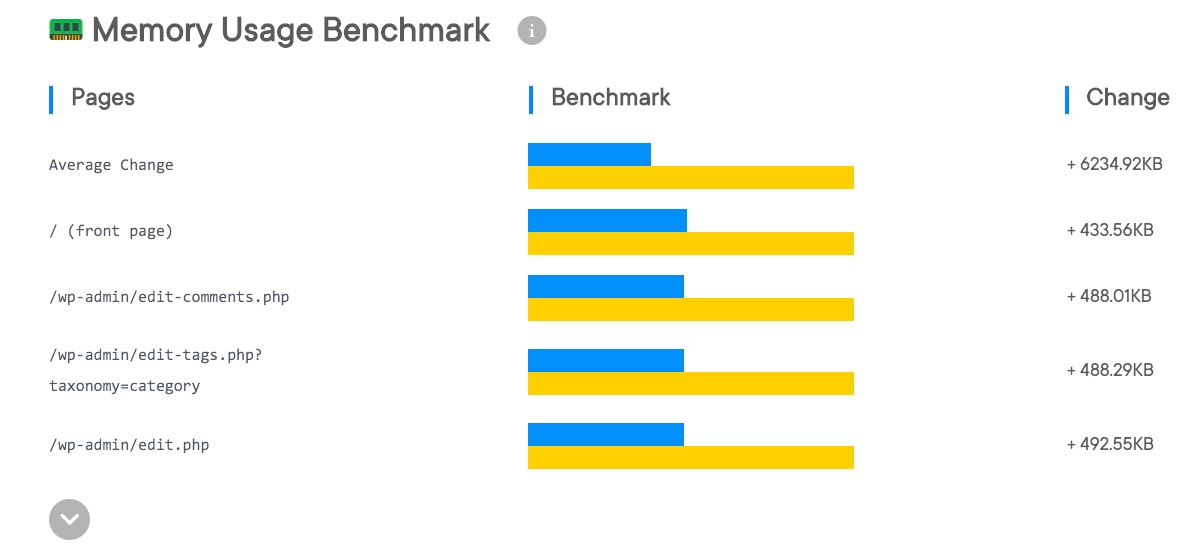
Task: Select the Pages column header
Action: [x=103, y=98]
